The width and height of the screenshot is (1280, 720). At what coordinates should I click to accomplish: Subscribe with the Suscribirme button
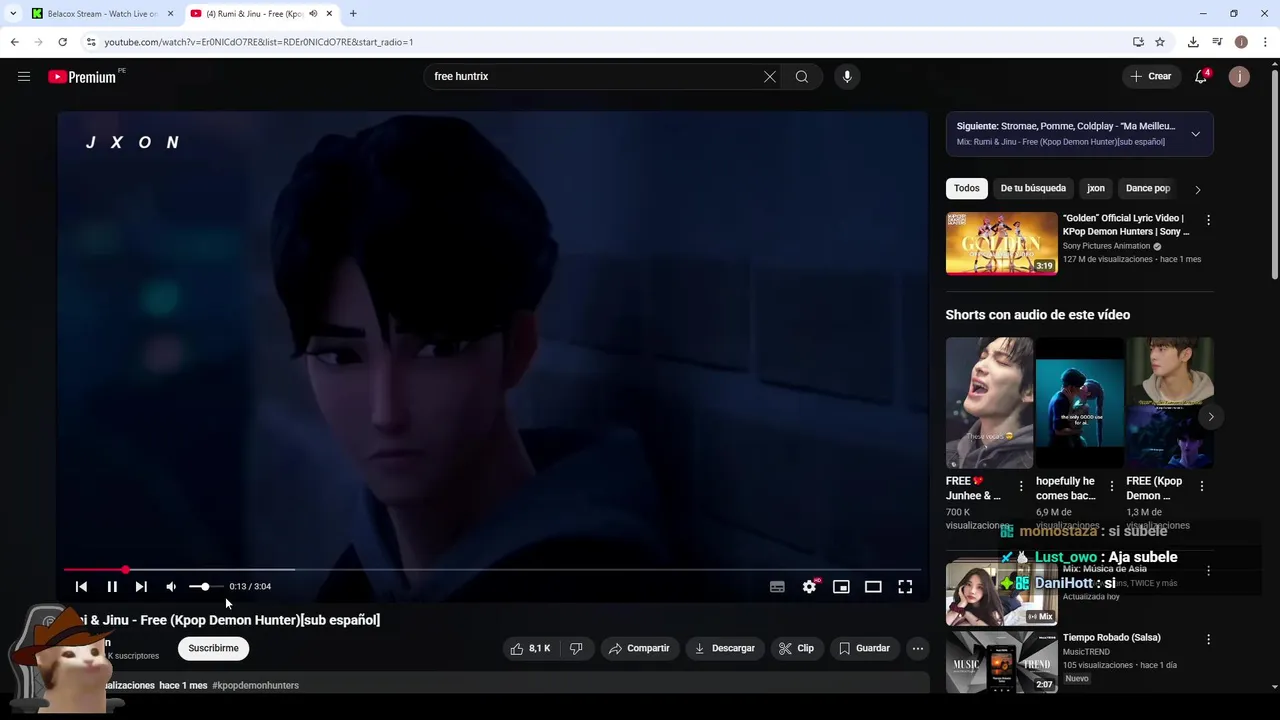(214, 648)
